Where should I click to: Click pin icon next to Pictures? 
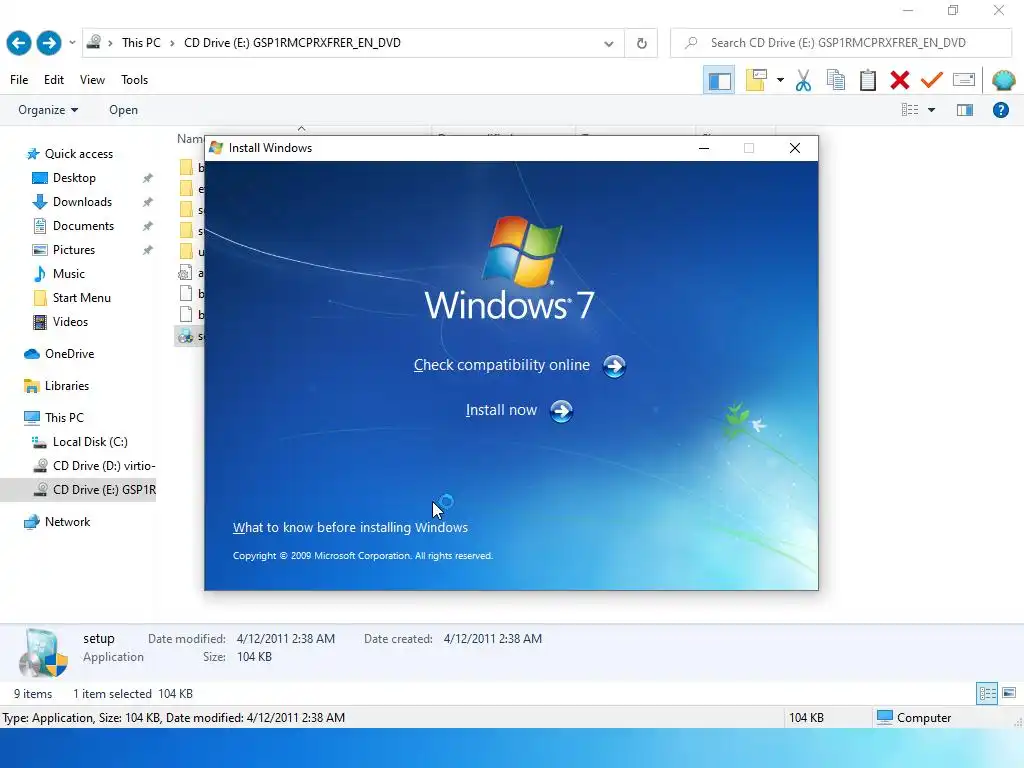click(x=148, y=250)
